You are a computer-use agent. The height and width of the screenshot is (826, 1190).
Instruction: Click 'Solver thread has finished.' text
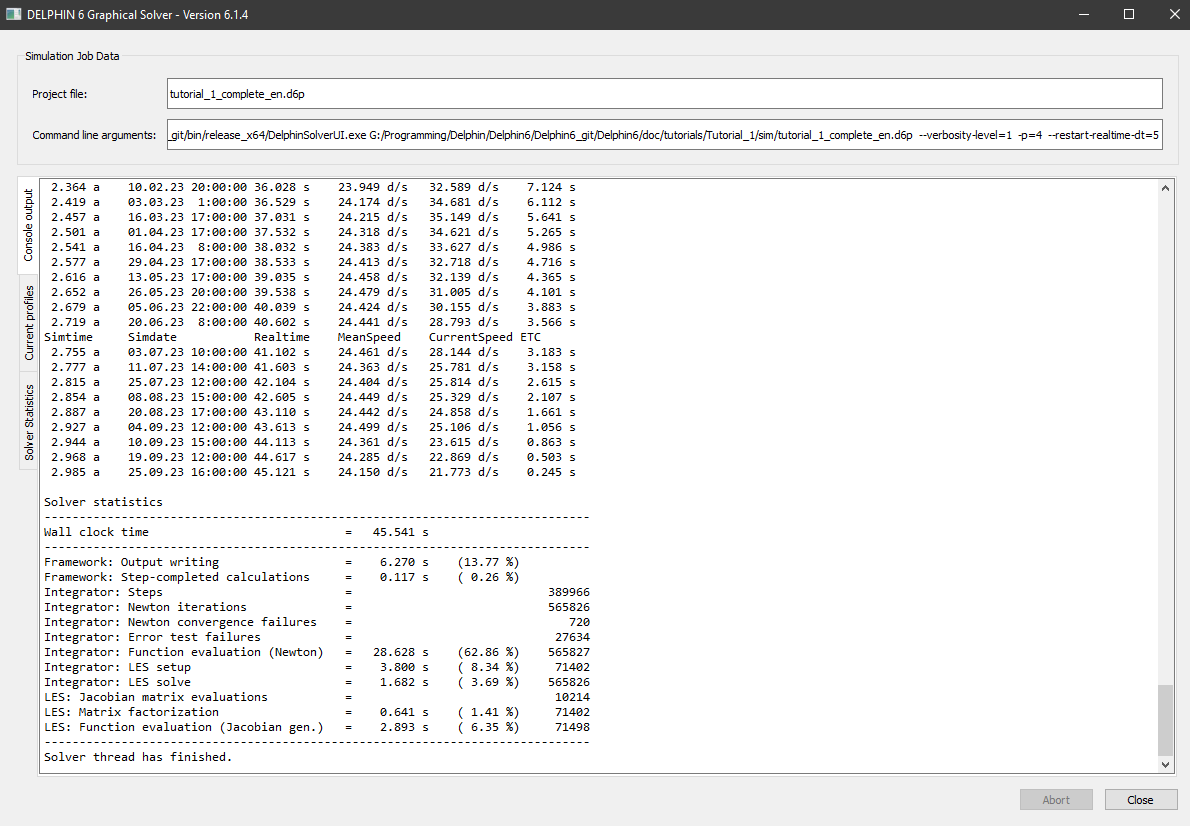click(138, 757)
